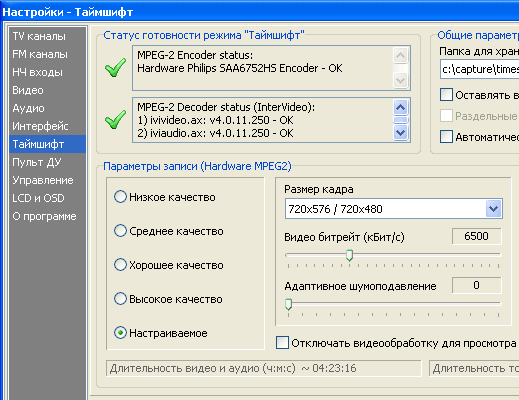Click the folder path field c:\capture\times
Viewport: 519px width, 400px height.
[480, 69]
